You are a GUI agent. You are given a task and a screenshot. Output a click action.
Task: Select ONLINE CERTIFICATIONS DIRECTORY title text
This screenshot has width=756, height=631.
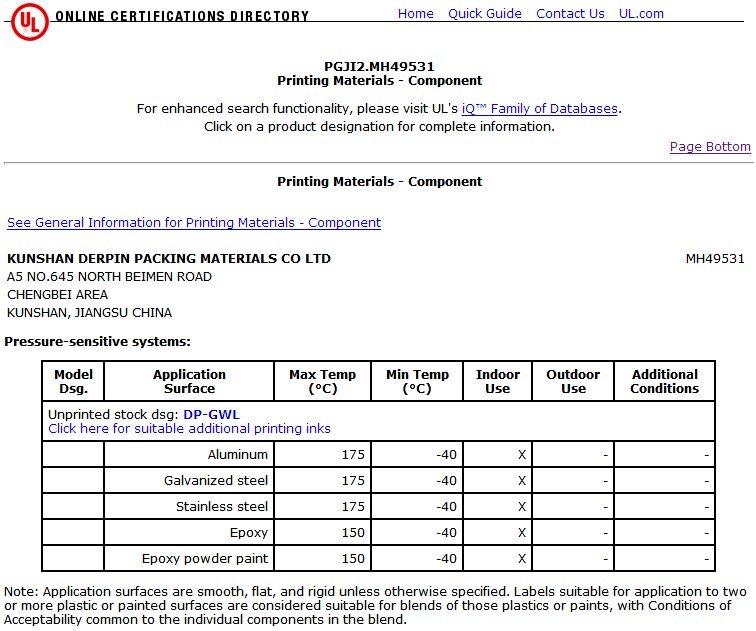182,16
